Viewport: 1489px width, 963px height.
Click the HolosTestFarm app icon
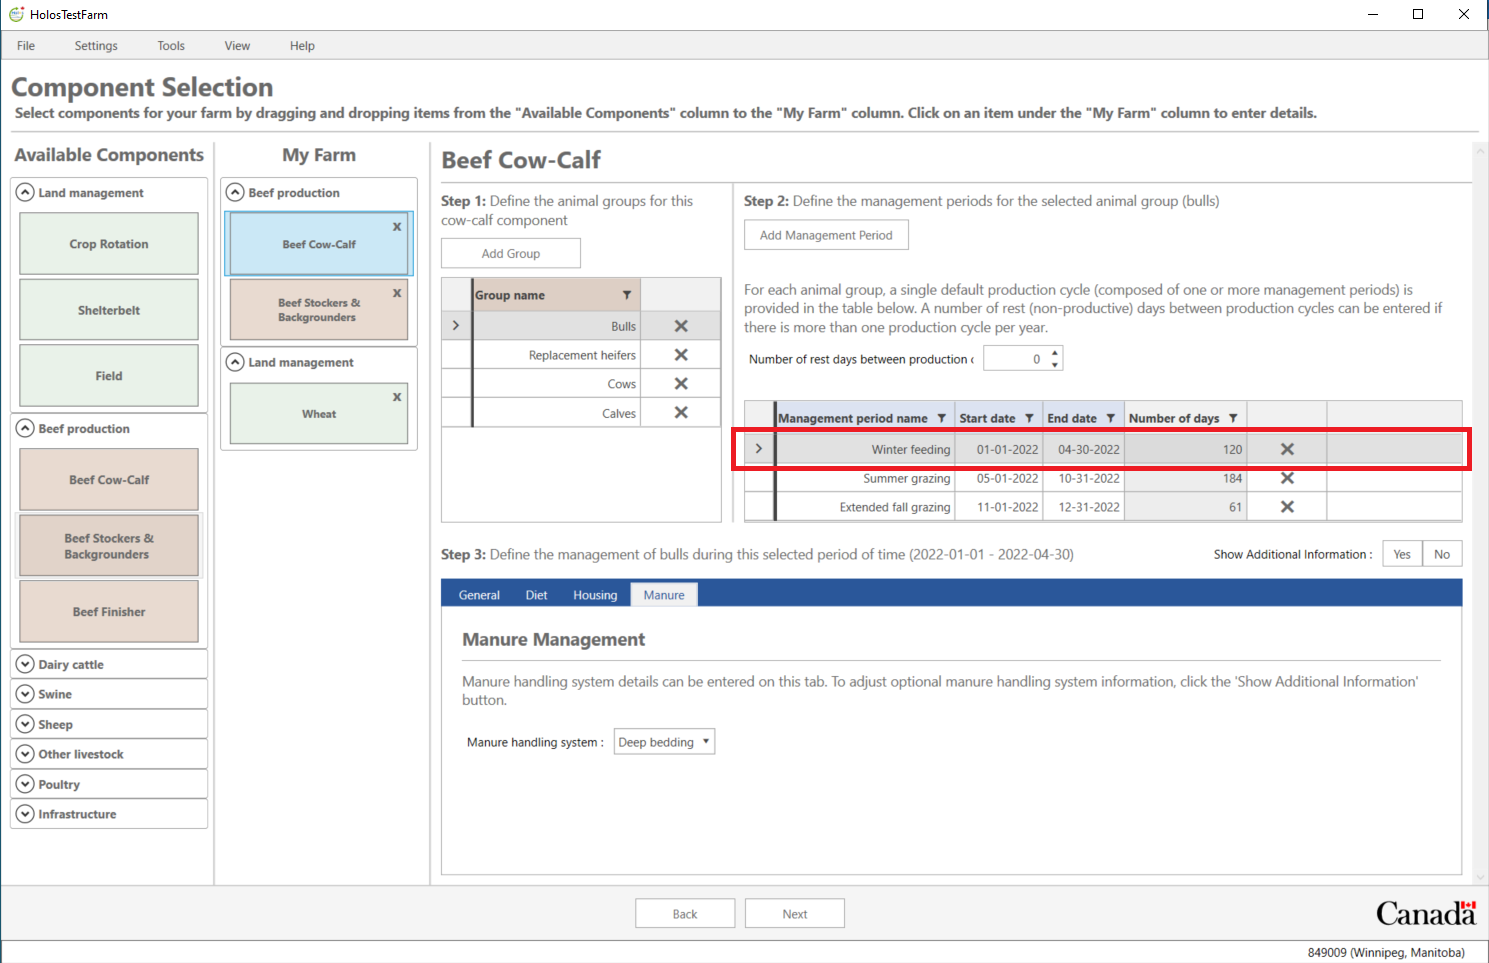(16, 14)
